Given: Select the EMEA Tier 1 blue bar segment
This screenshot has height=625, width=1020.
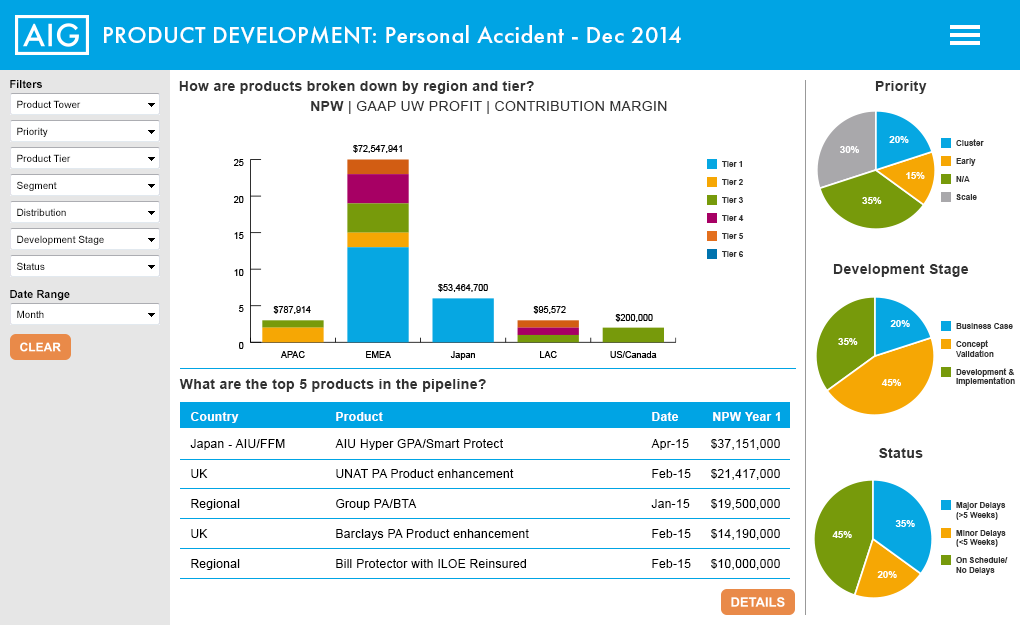Looking at the screenshot, I should 378,295.
